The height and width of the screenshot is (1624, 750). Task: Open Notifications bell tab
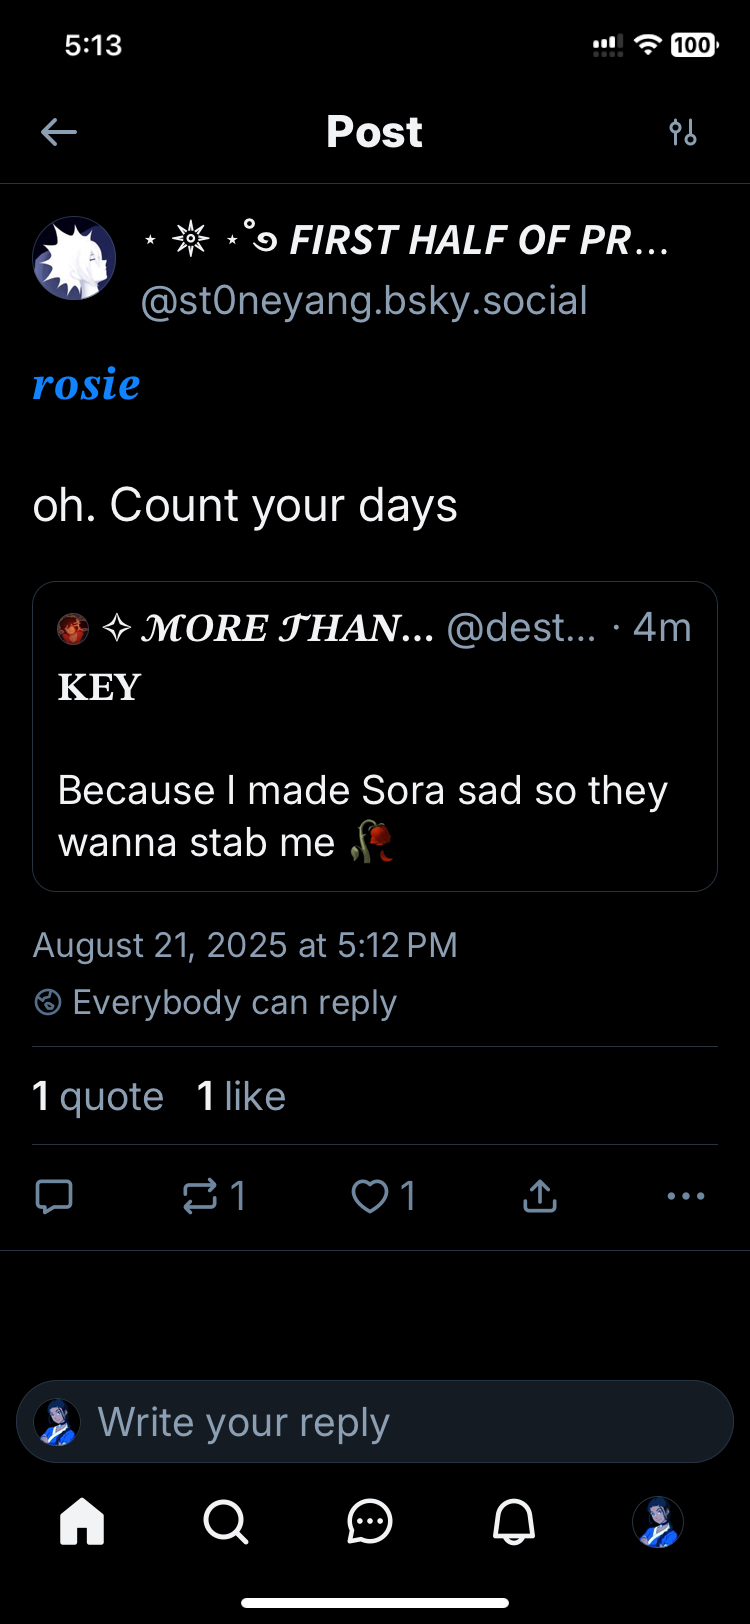[514, 1522]
